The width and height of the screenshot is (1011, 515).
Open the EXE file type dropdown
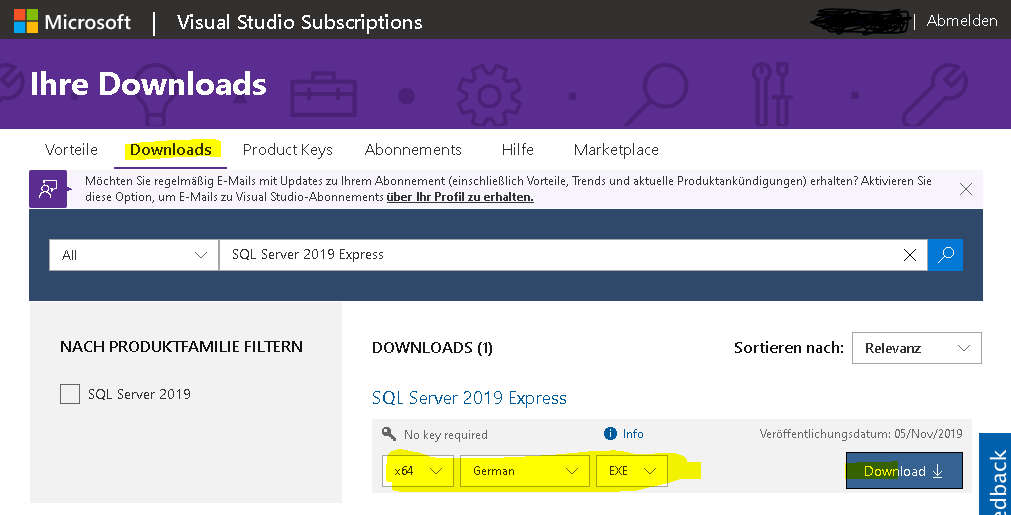coord(631,471)
